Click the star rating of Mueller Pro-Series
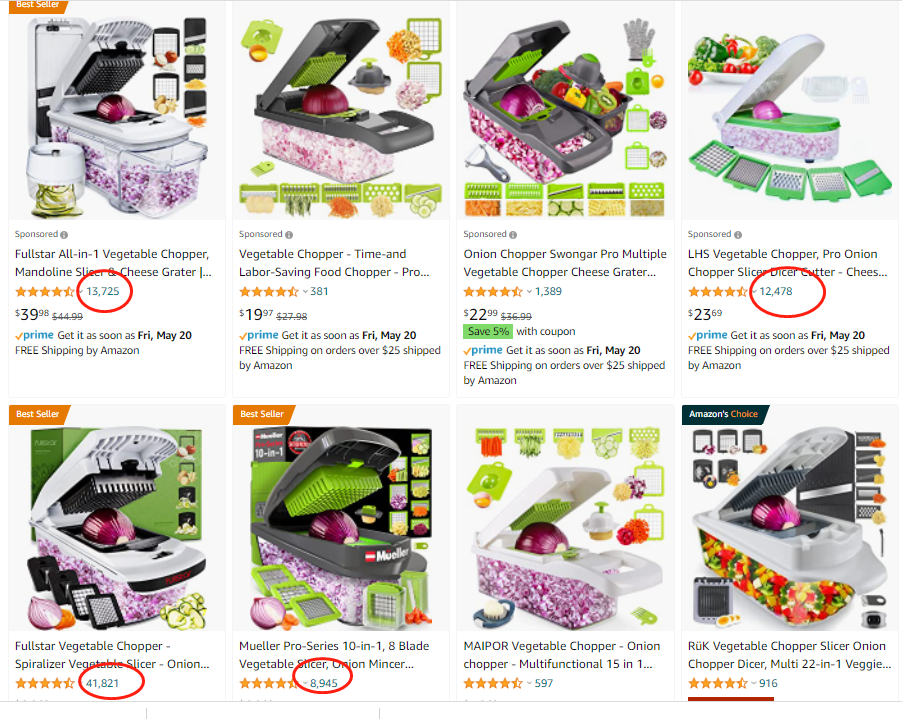 tap(269, 683)
